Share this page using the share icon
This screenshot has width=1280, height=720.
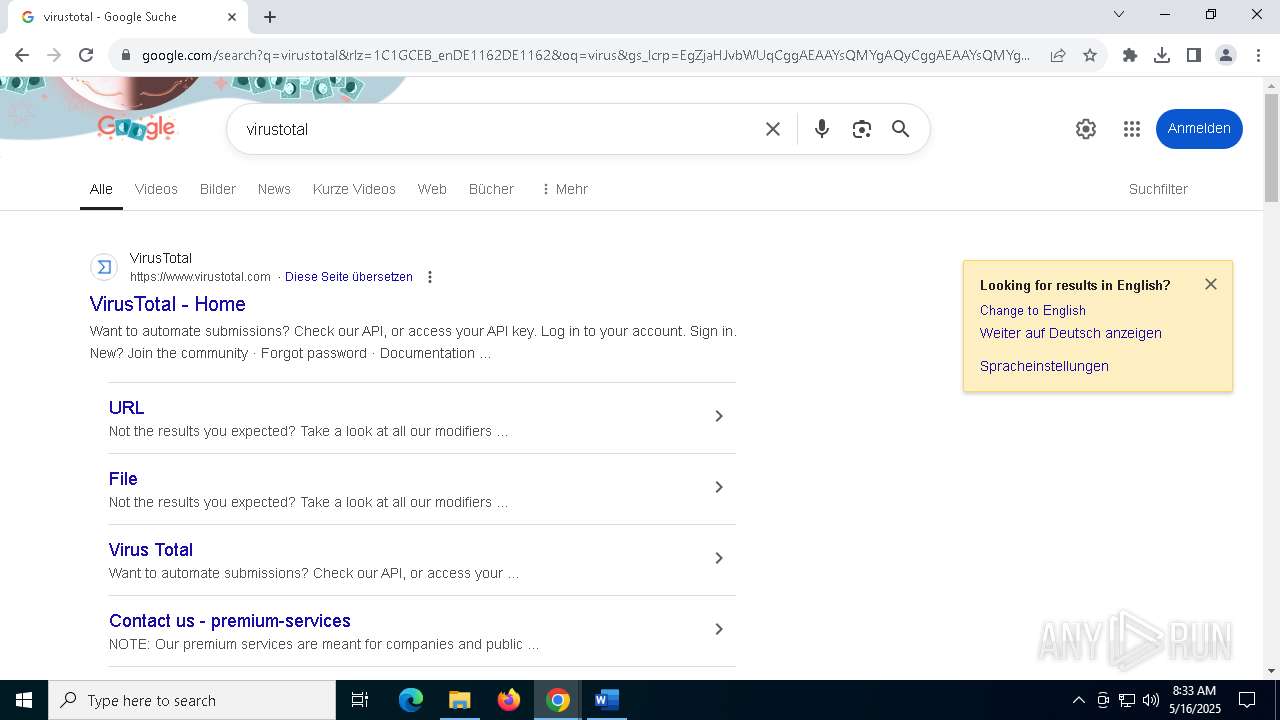click(1057, 55)
